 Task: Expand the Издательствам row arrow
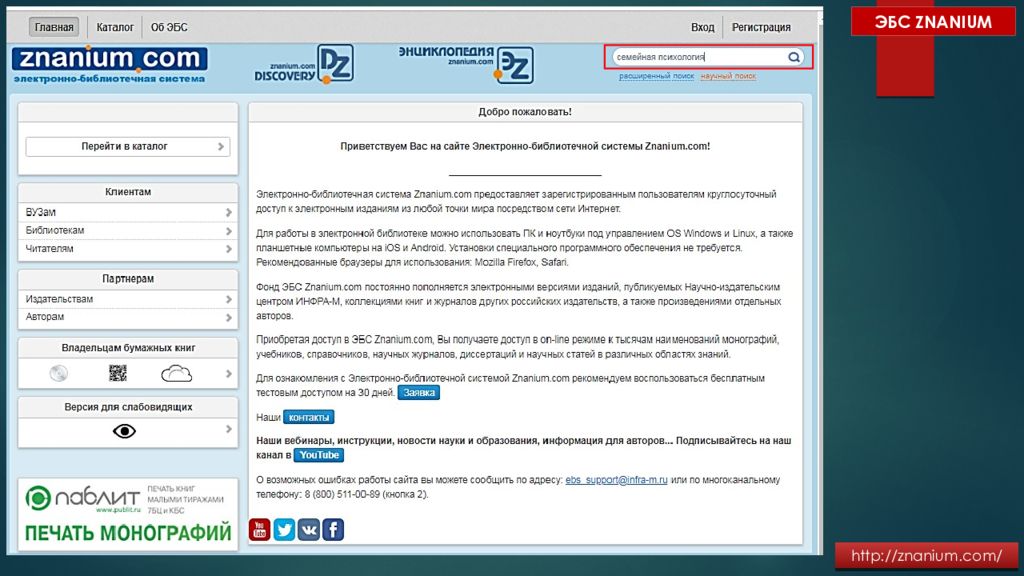coord(229,299)
